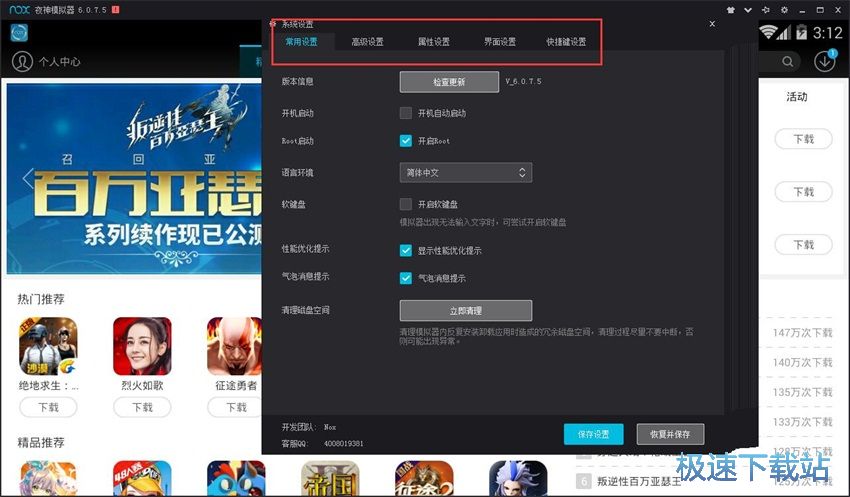The image size is (850, 497).
Task: Click 135万次下载 ranking text
Action: [x=802, y=392]
